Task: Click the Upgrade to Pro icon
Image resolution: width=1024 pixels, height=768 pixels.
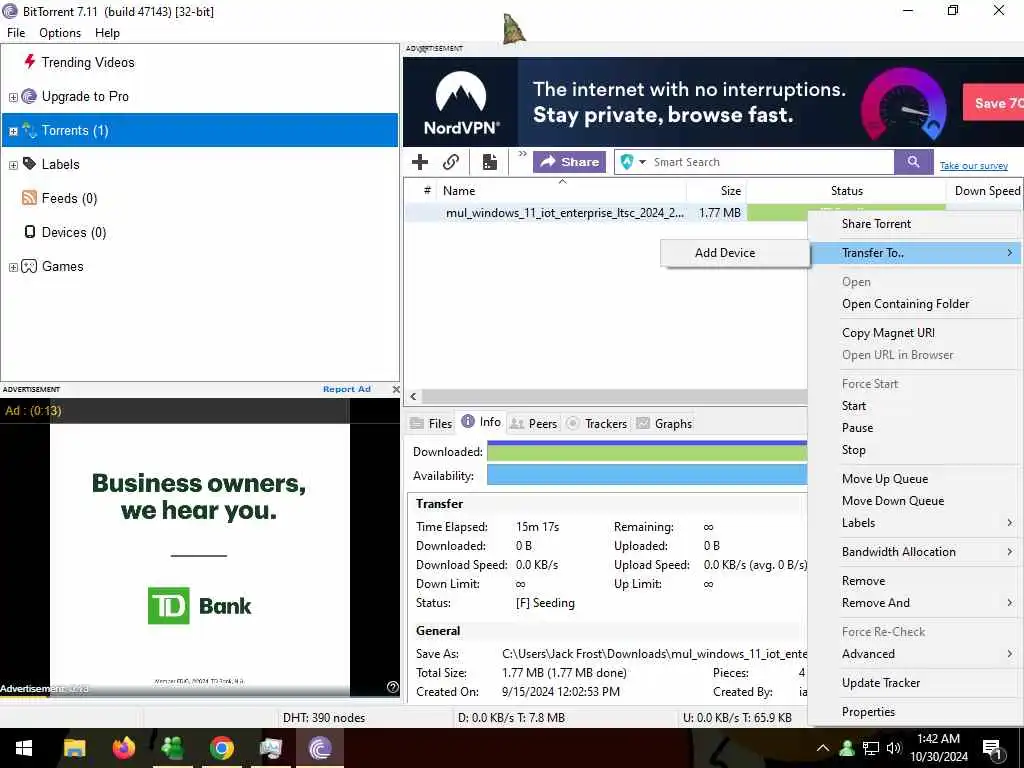Action: (x=29, y=97)
